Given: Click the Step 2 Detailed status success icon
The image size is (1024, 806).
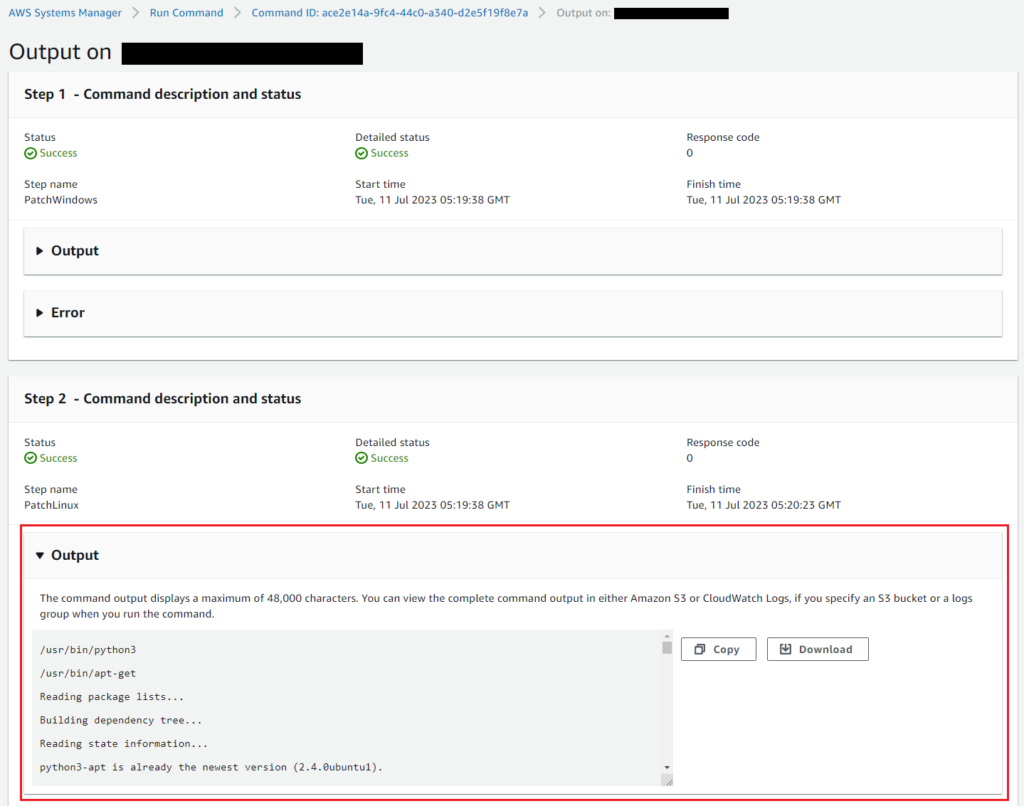Looking at the screenshot, I should (361, 458).
